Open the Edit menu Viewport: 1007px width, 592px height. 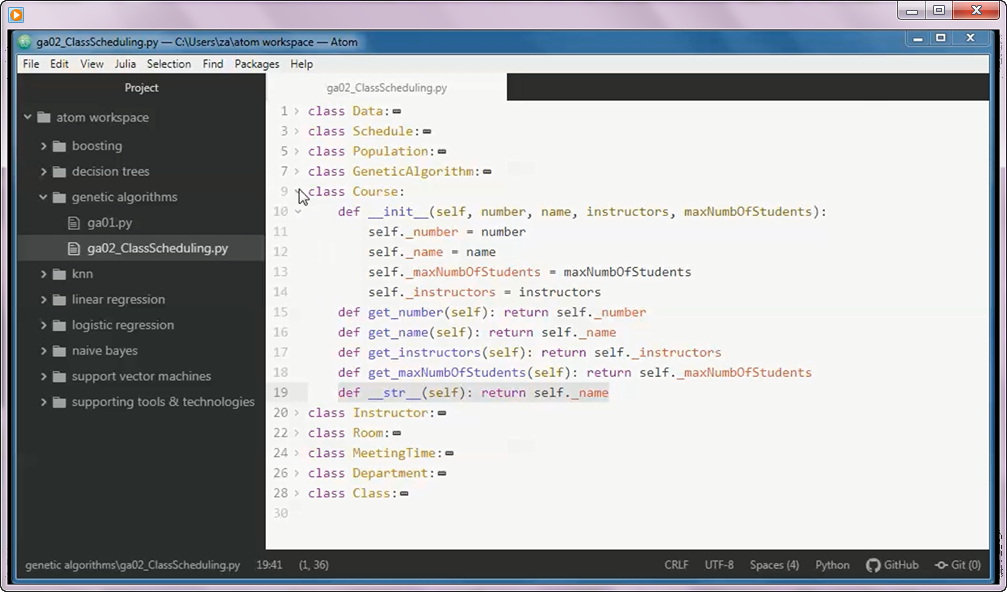coord(59,64)
